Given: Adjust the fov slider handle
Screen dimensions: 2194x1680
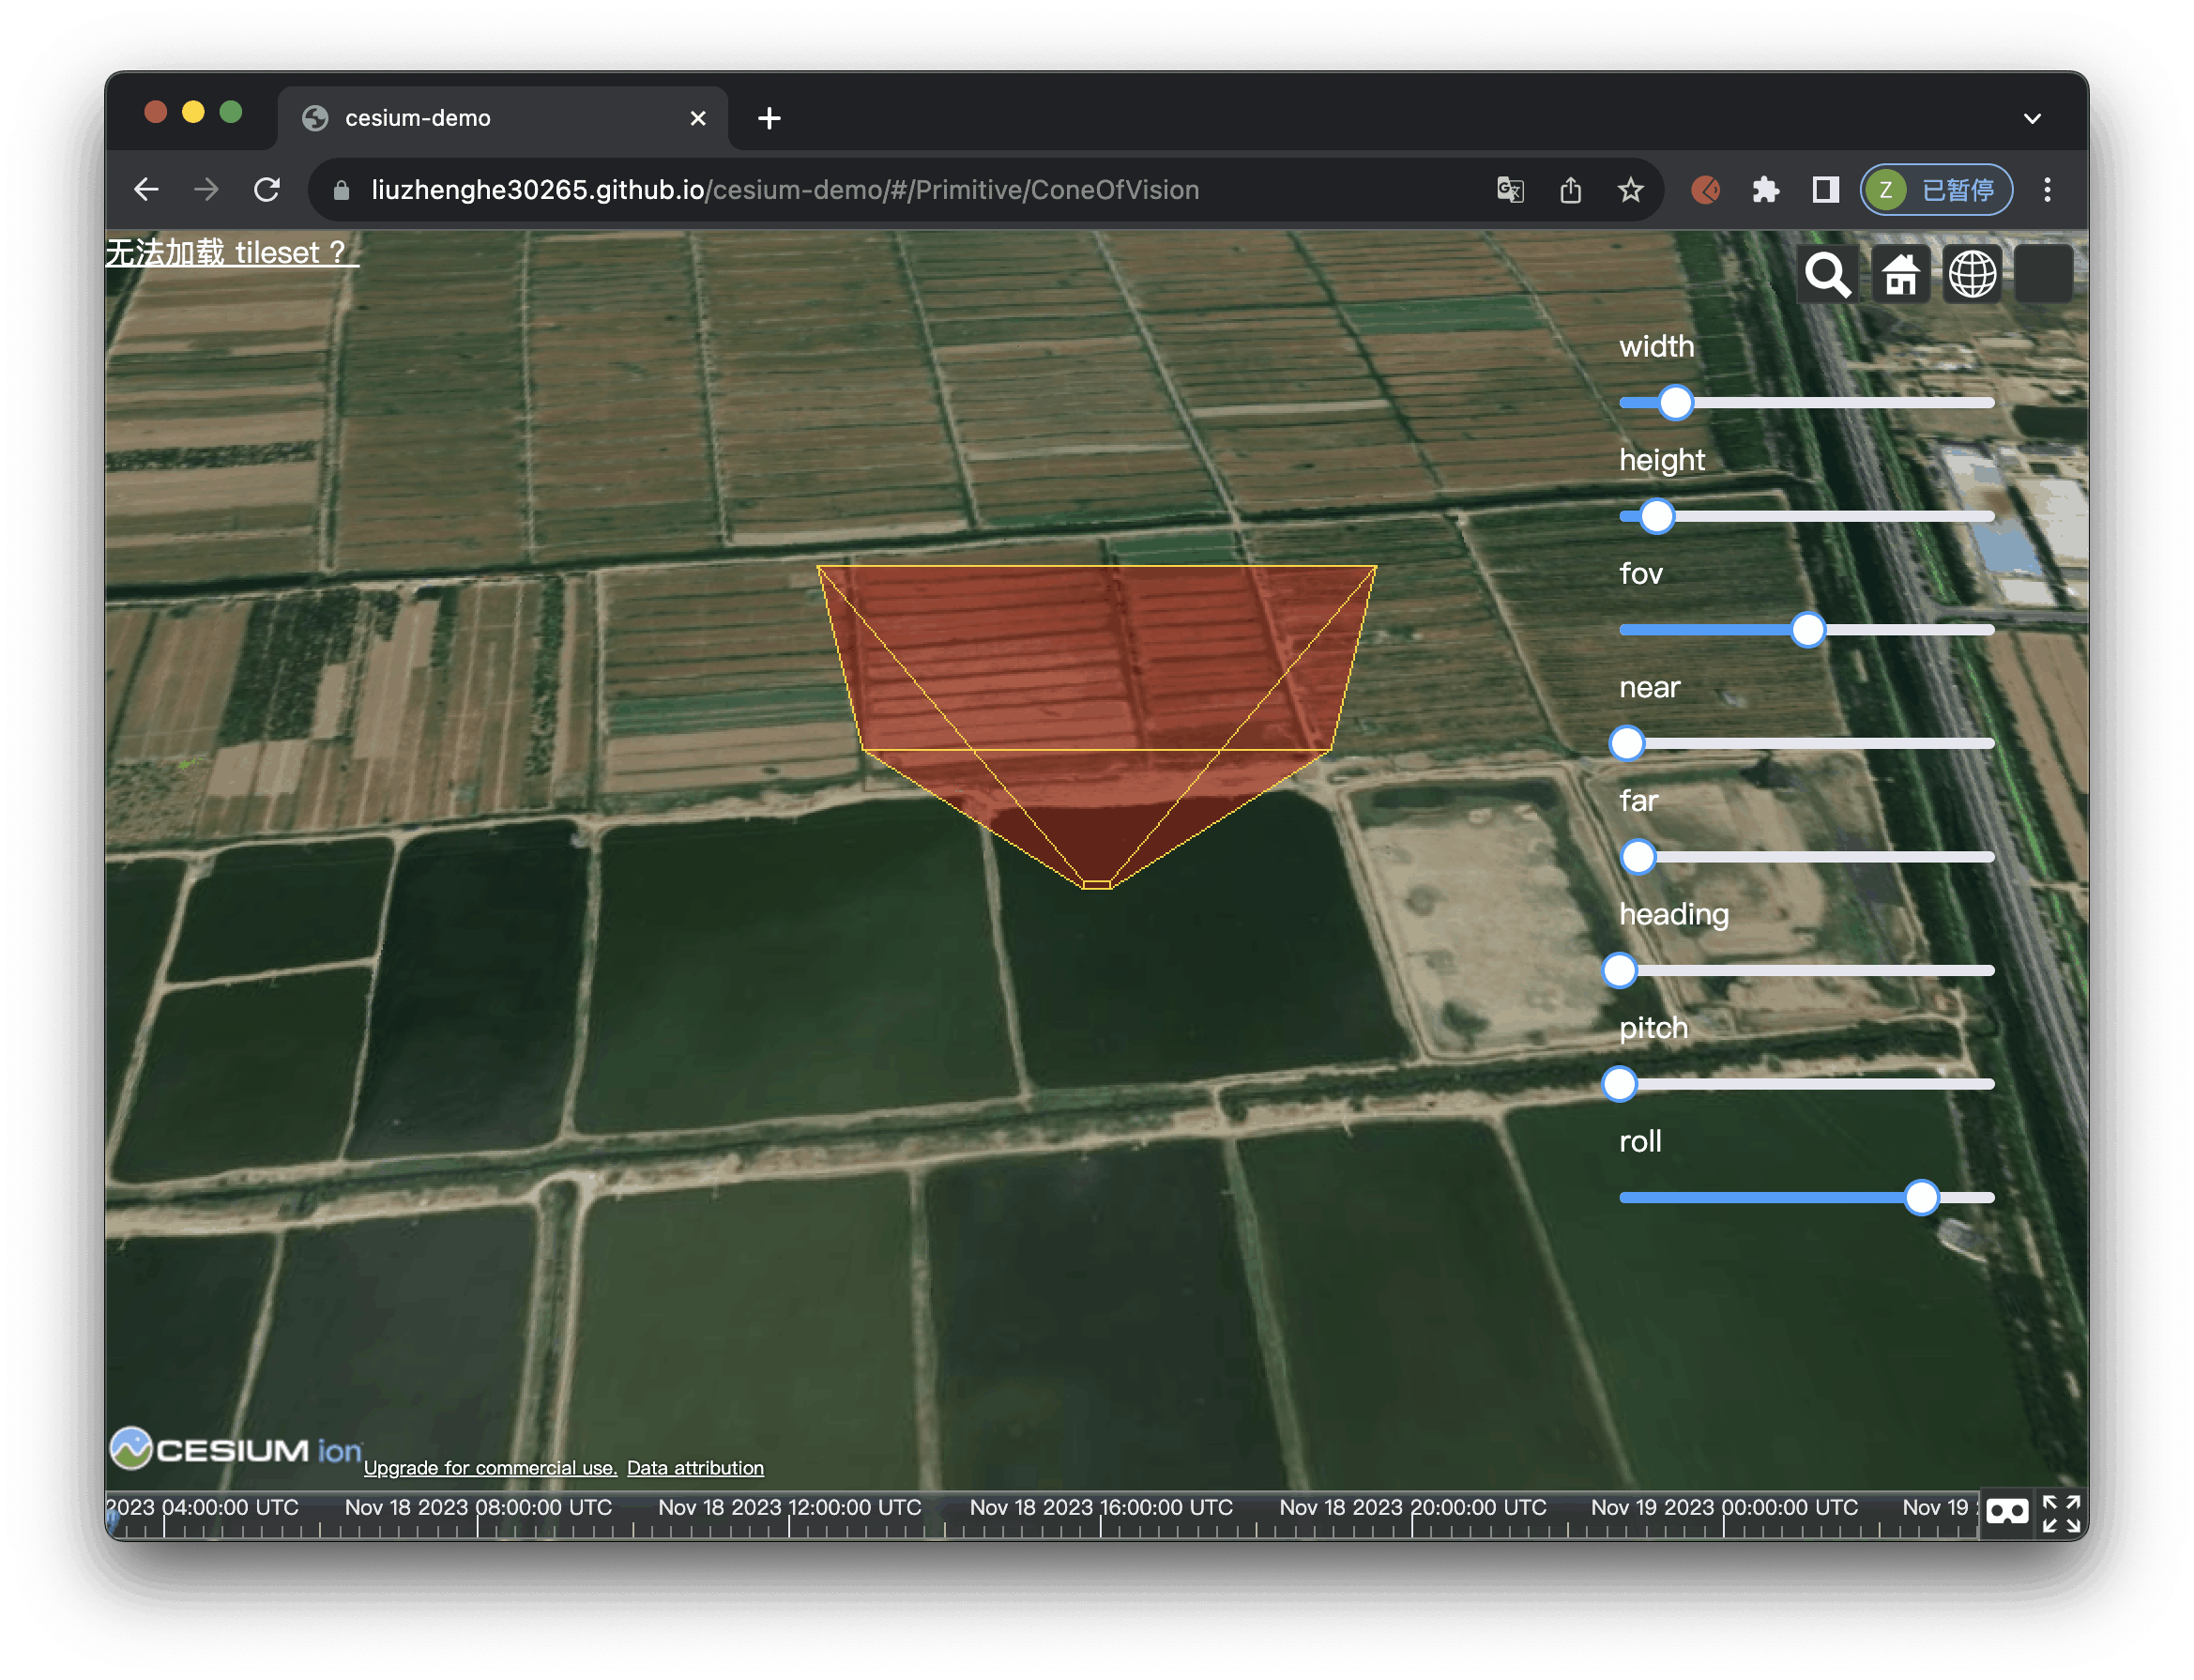Looking at the screenshot, I should click(1807, 630).
